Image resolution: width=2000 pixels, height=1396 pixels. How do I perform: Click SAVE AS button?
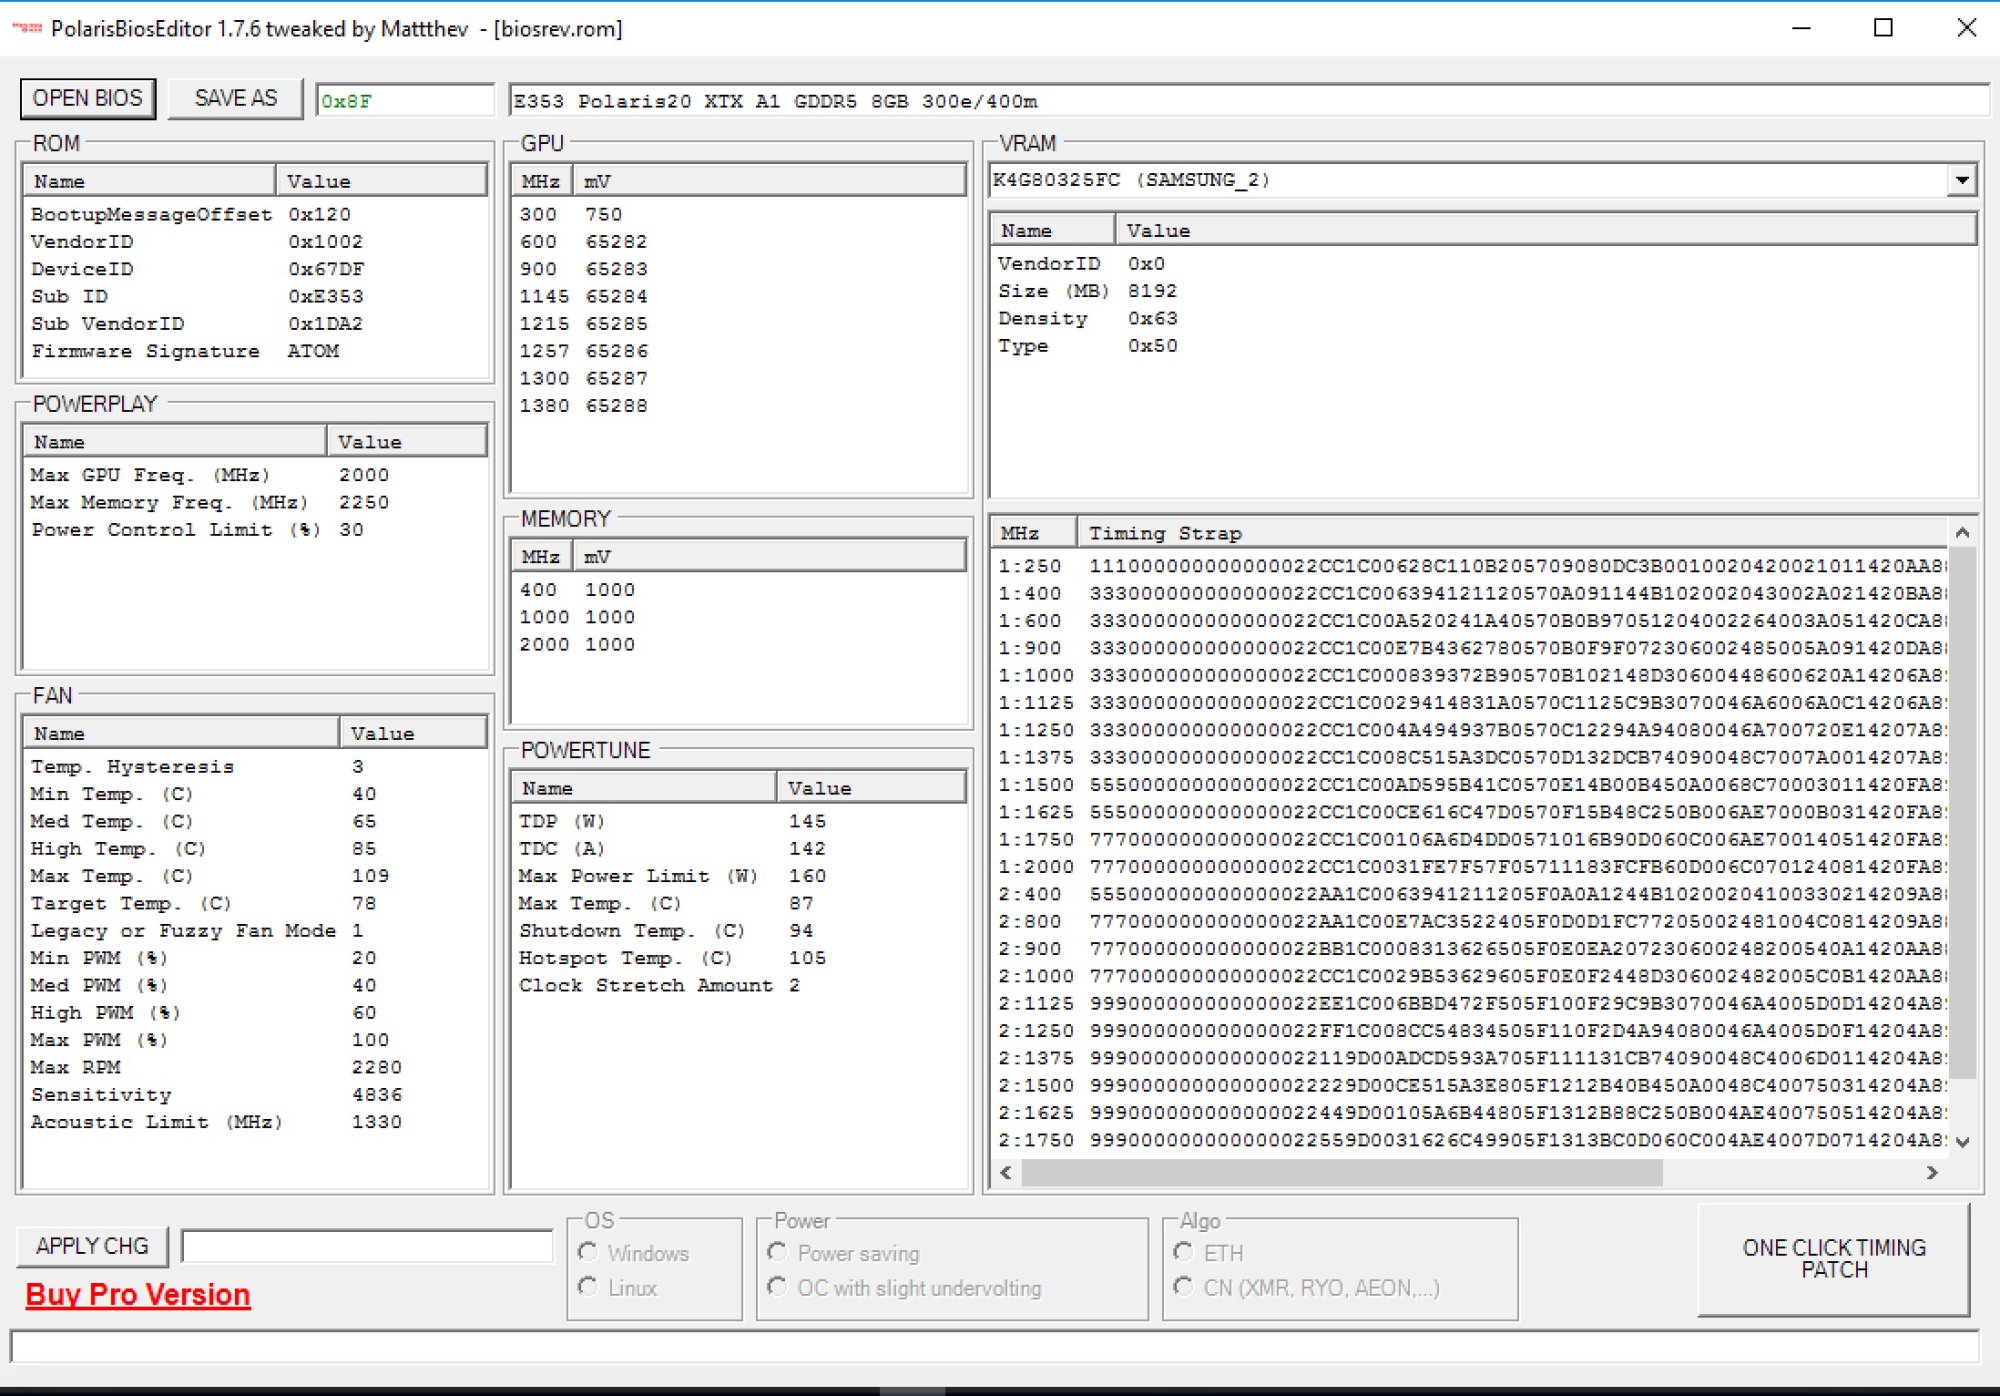[235, 98]
